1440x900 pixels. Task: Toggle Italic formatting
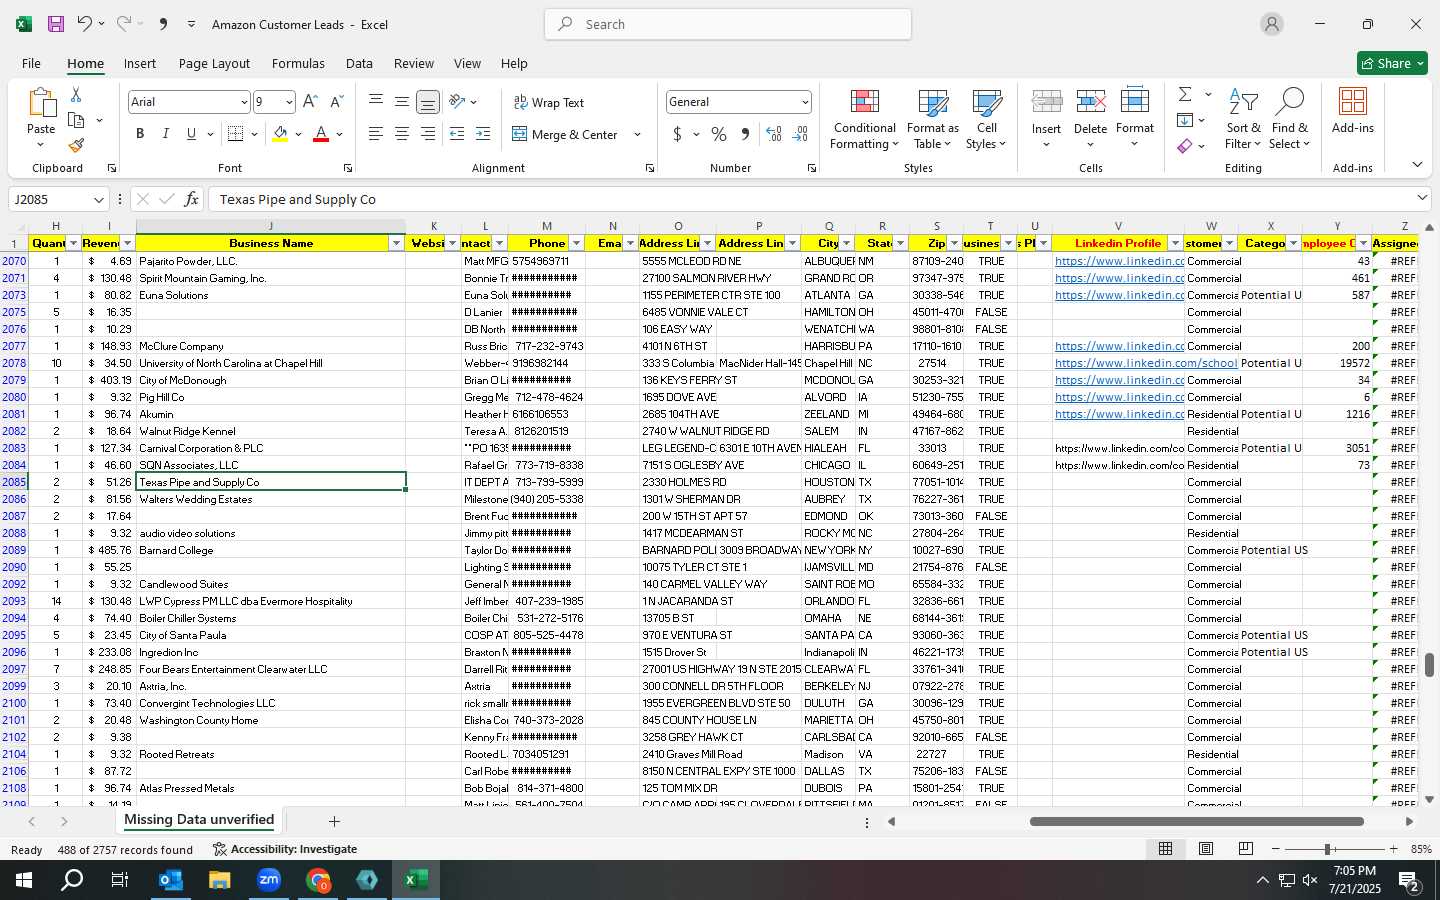click(165, 134)
